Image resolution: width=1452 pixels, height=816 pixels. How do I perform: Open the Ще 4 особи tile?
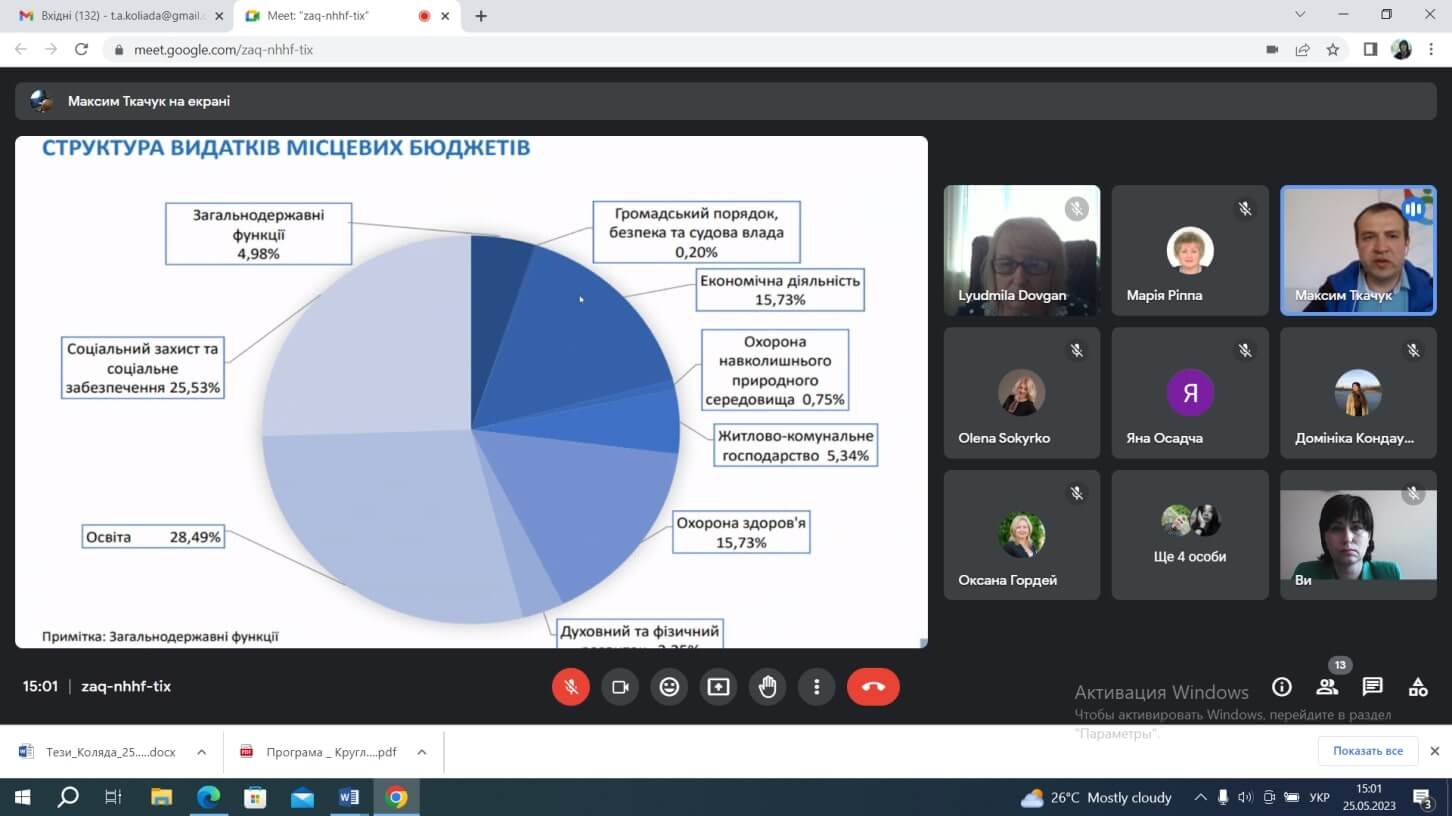click(1190, 535)
